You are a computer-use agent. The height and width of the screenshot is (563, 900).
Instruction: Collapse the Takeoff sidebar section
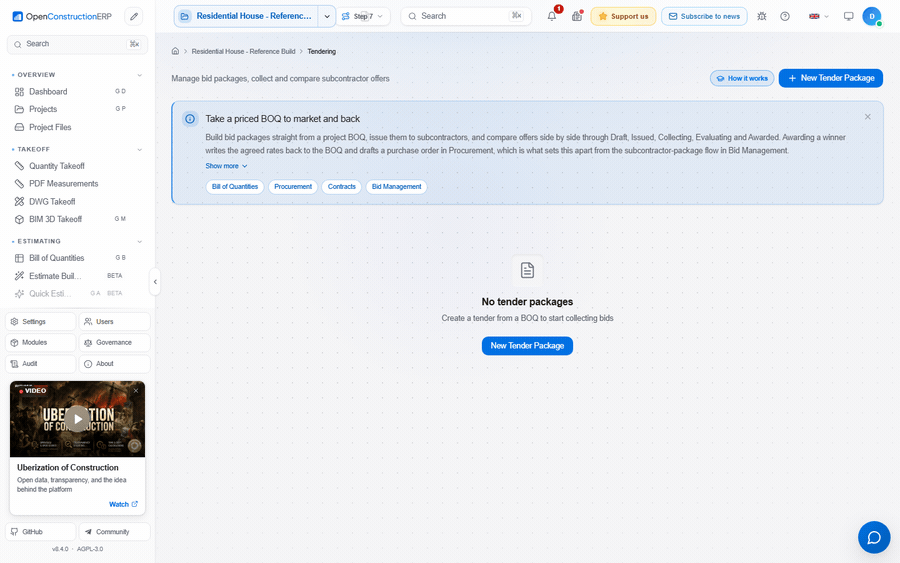pyautogui.click(x=139, y=149)
